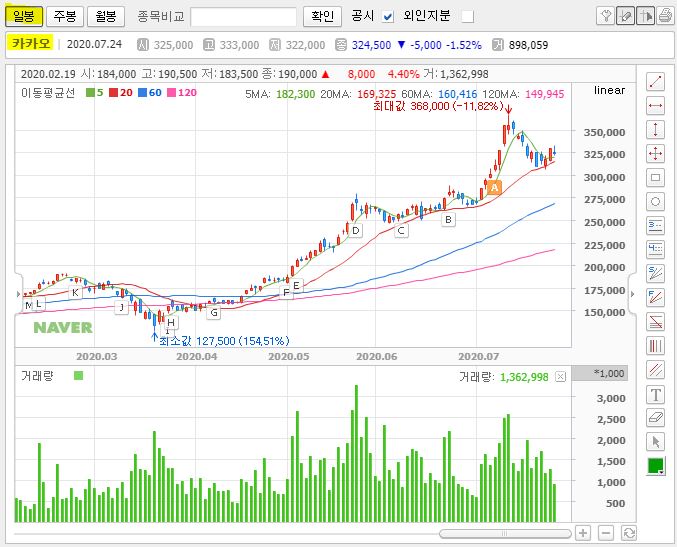Image resolution: width=677 pixels, height=547 pixels.
Task: Click the 2020.07.24 date text
Action: (x=94, y=44)
